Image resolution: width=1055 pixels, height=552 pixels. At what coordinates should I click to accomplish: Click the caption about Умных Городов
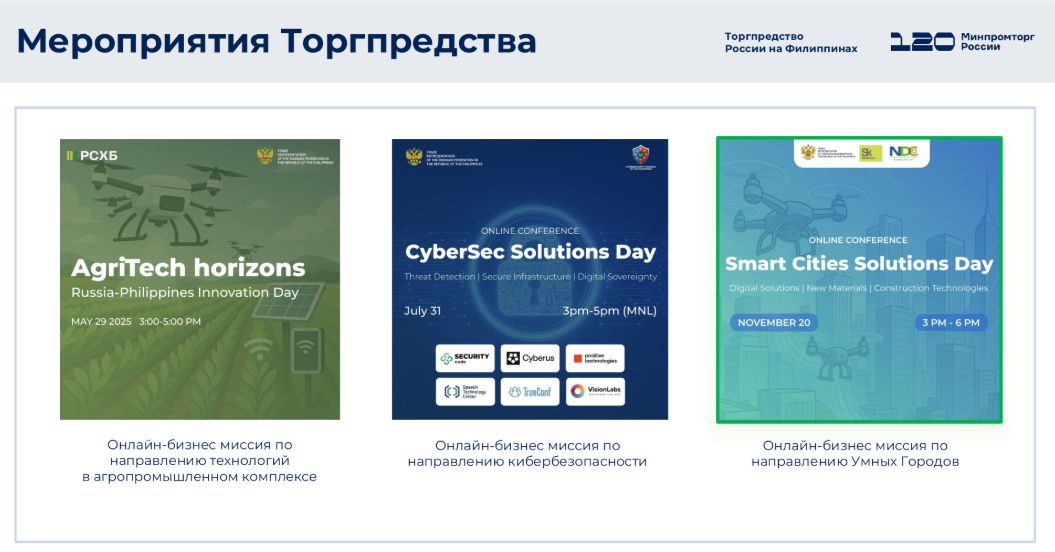tap(855, 453)
